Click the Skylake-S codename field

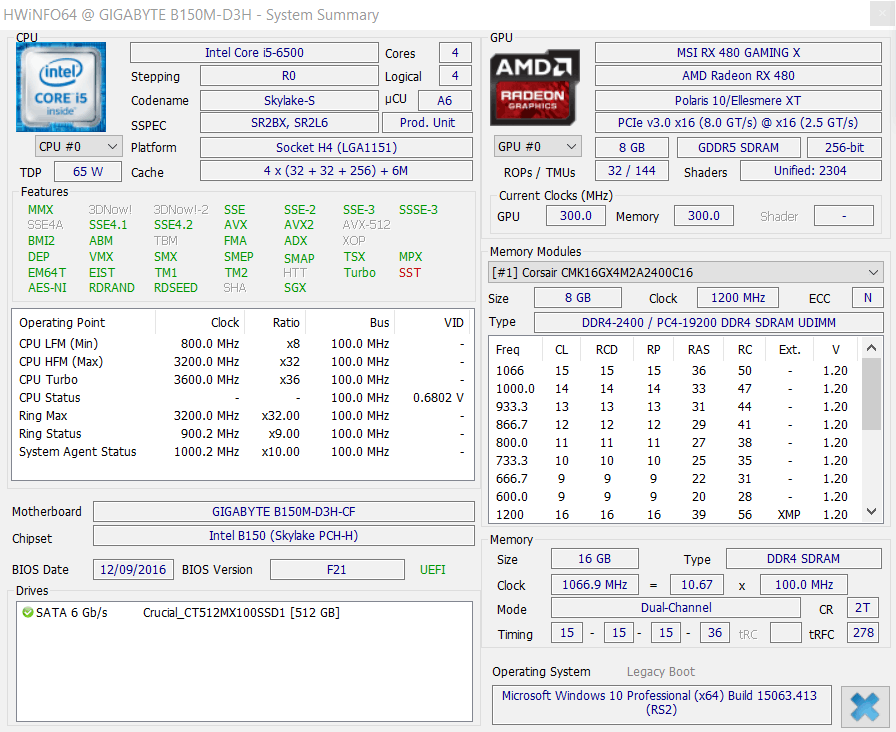point(289,101)
